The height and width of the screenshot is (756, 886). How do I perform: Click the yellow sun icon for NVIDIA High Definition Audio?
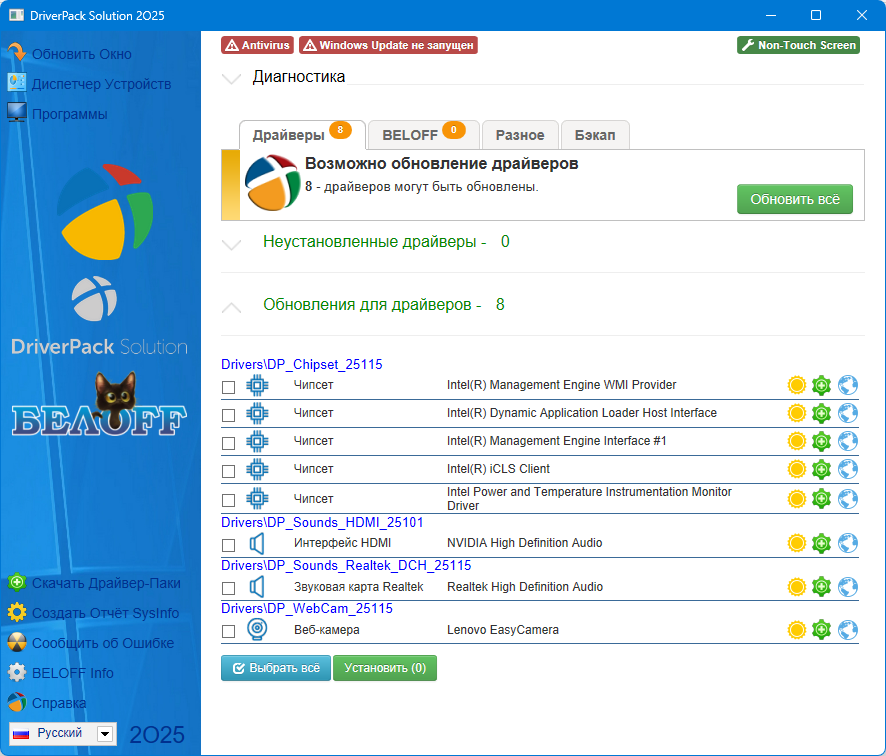tap(796, 543)
